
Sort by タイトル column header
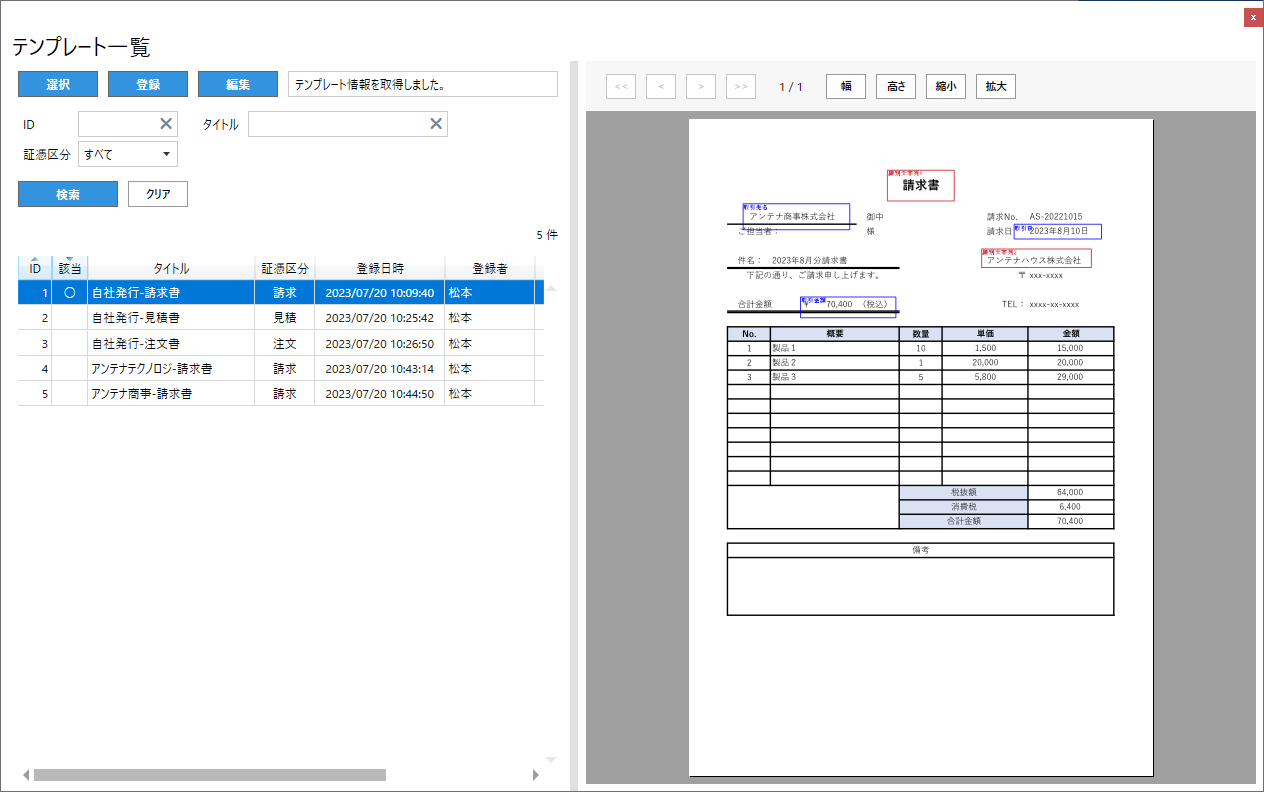(171, 269)
